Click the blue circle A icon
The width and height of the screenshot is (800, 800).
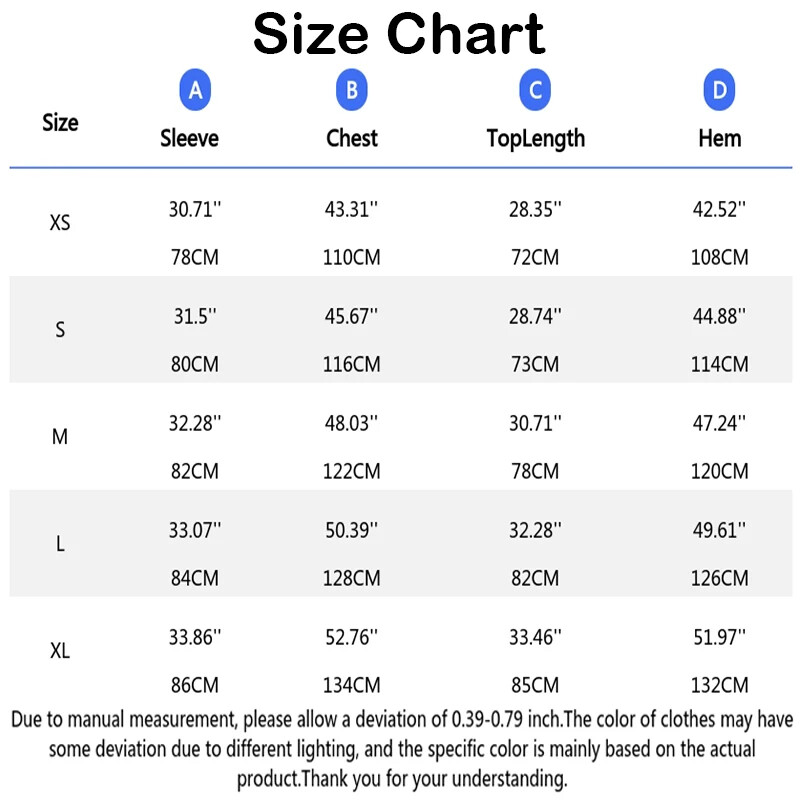click(196, 91)
